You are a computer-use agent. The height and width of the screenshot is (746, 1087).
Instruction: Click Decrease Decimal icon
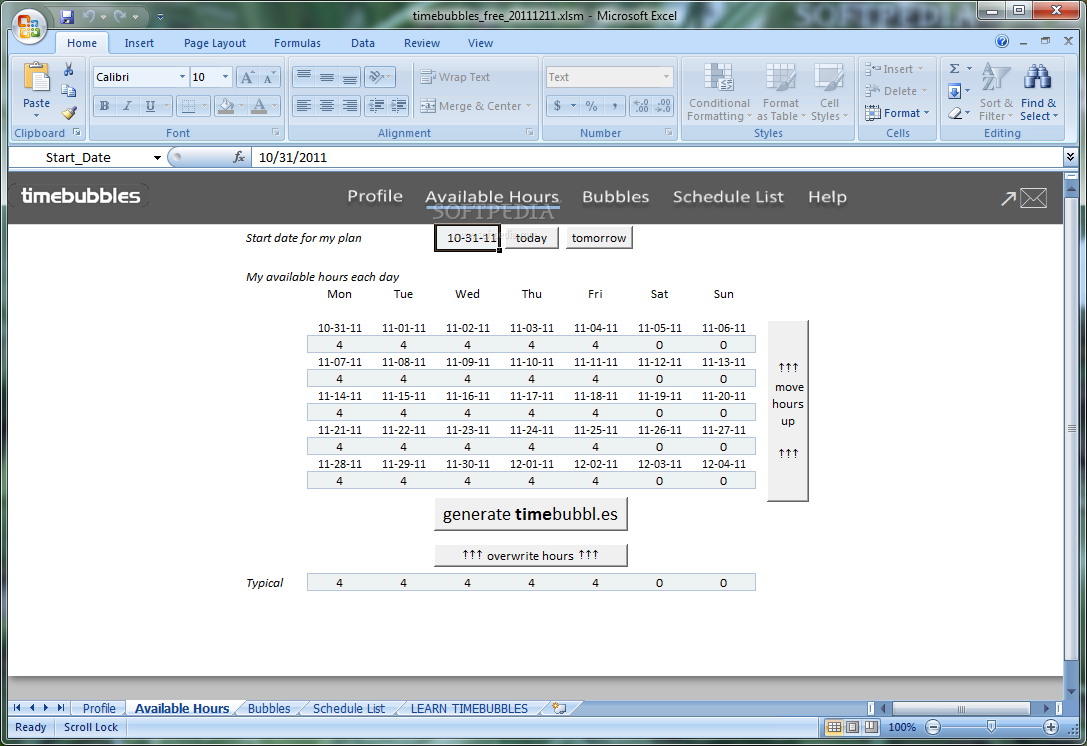point(663,106)
